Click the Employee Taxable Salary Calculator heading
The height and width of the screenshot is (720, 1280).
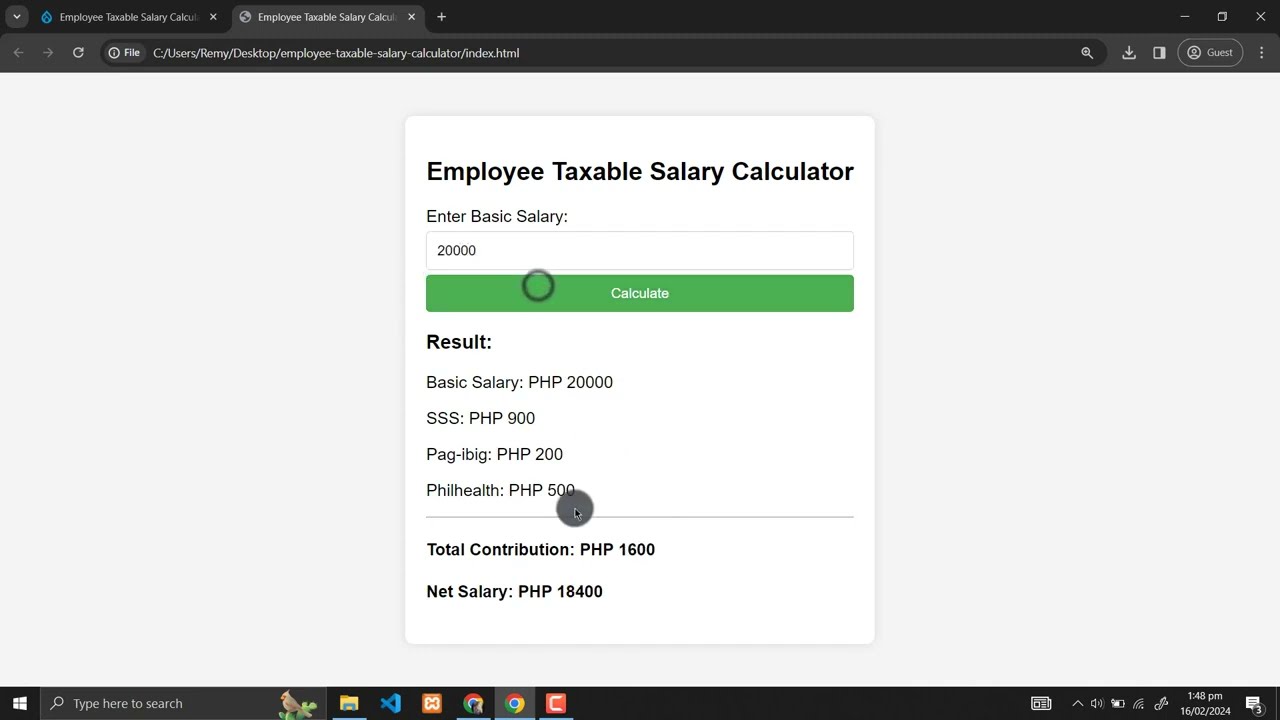point(640,171)
